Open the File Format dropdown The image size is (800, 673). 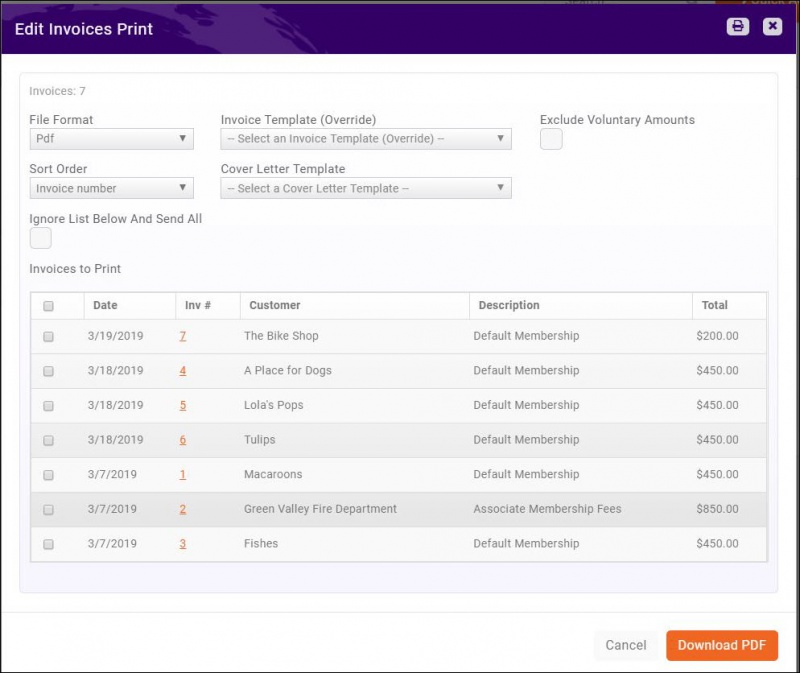110,138
